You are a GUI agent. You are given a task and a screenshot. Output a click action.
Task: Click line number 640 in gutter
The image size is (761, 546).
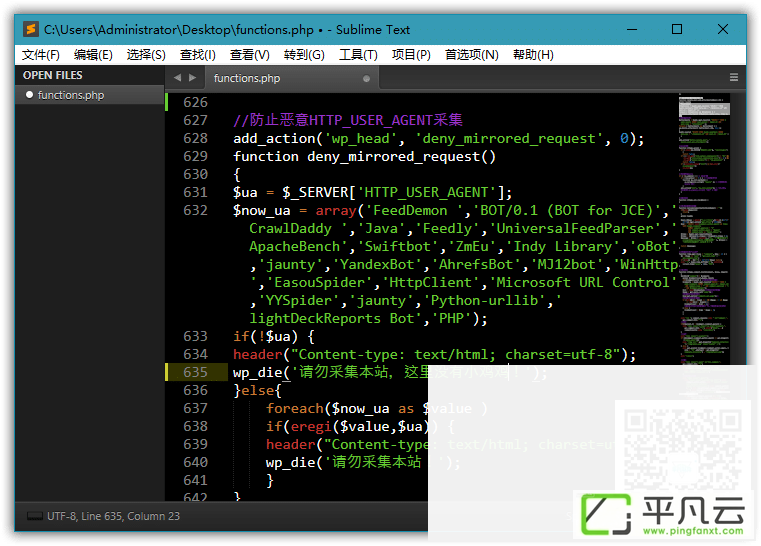[x=195, y=463]
